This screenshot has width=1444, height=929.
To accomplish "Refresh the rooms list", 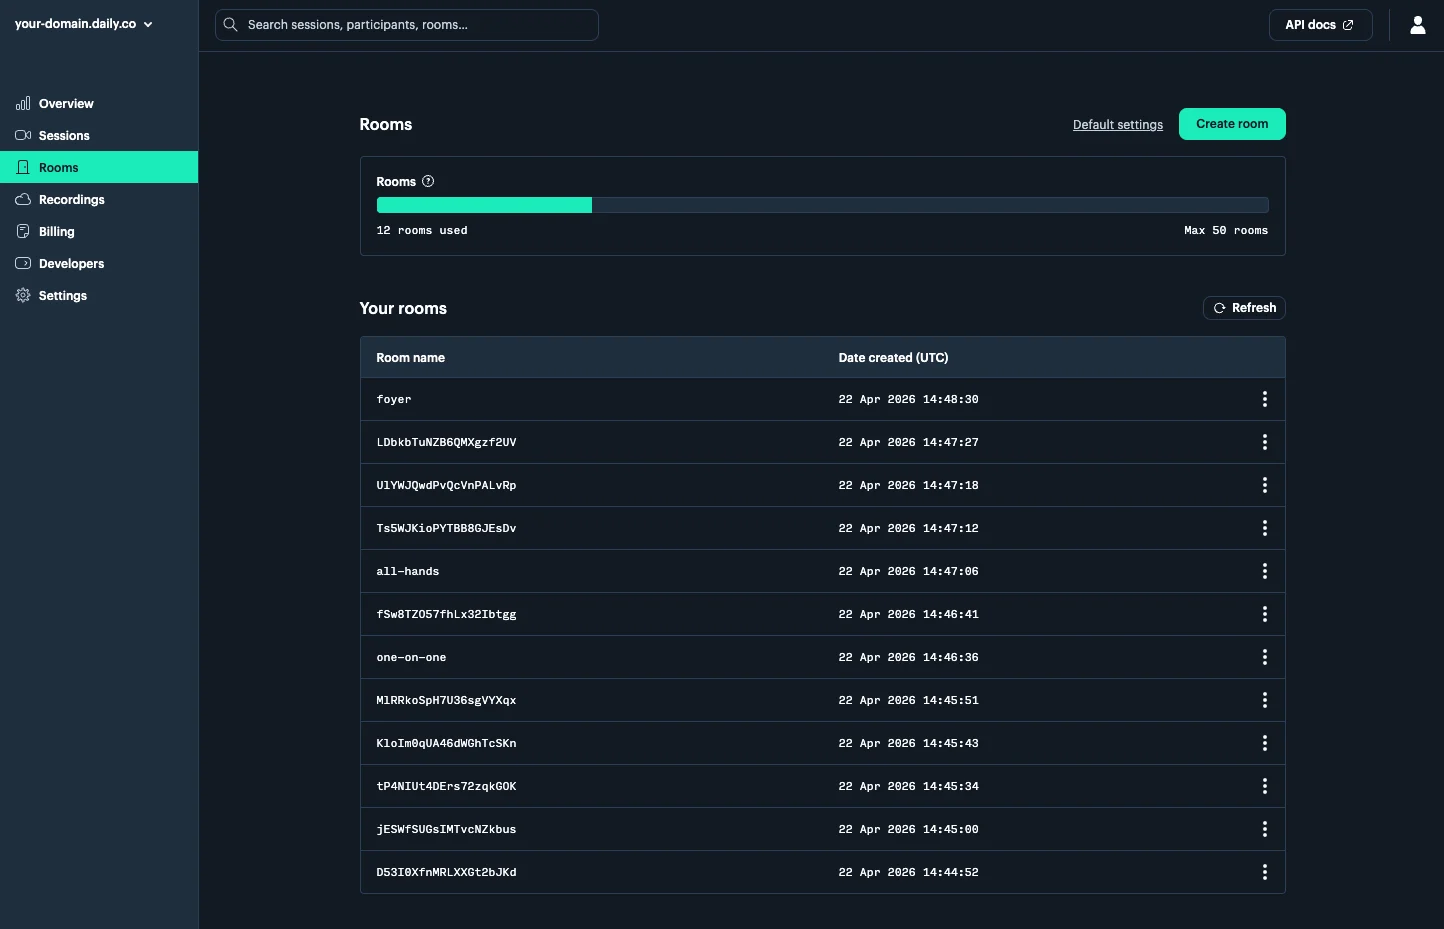I will pyautogui.click(x=1244, y=308).
